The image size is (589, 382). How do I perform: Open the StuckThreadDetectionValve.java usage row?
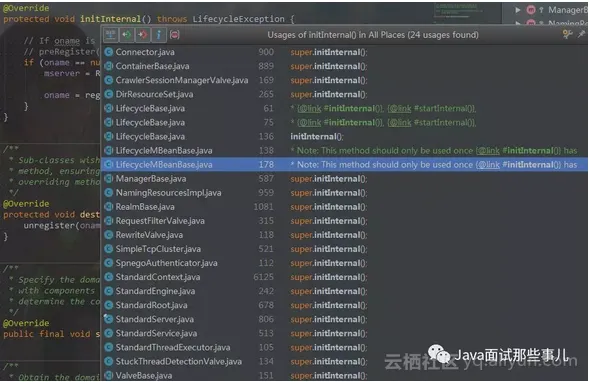pyautogui.click(x=344, y=361)
